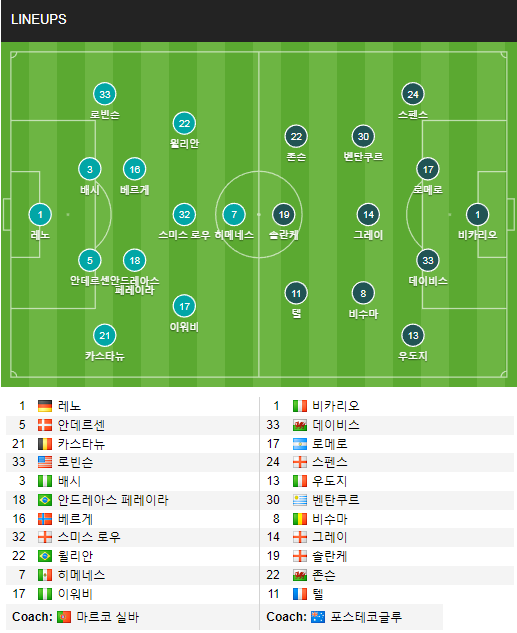The image size is (517, 633).
Task: Click Australia flag next to coach 포스테코글루
Action: click(x=318, y=617)
